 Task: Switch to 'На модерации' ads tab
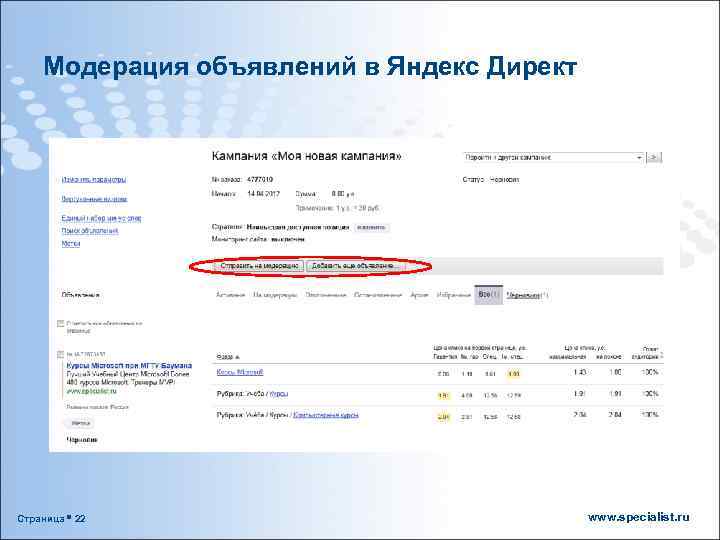pyautogui.click(x=275, y=295)
